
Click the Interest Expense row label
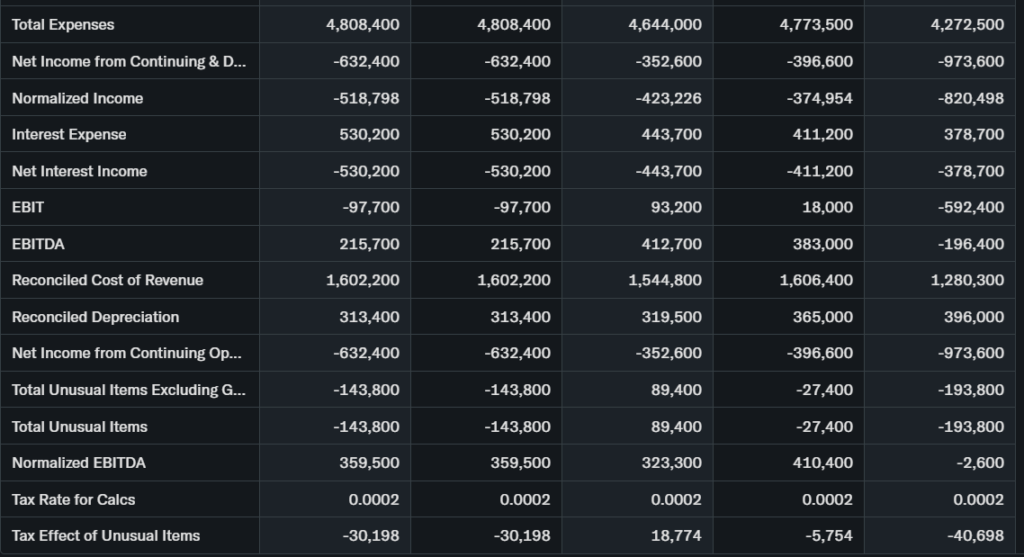click(x=69, y=134)
